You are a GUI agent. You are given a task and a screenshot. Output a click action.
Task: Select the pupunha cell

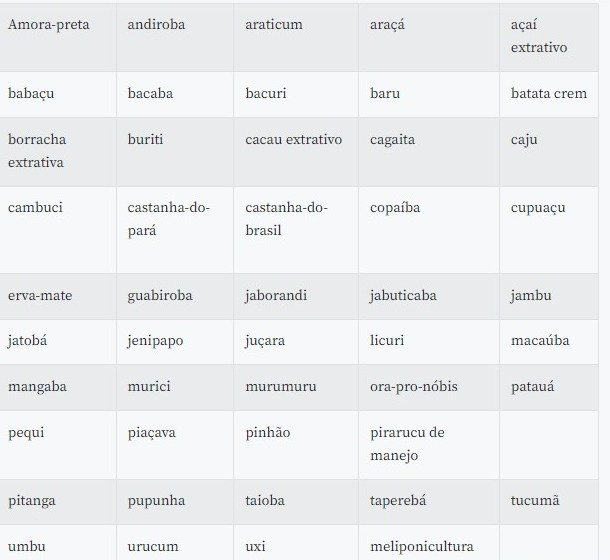tap(175, 502)
